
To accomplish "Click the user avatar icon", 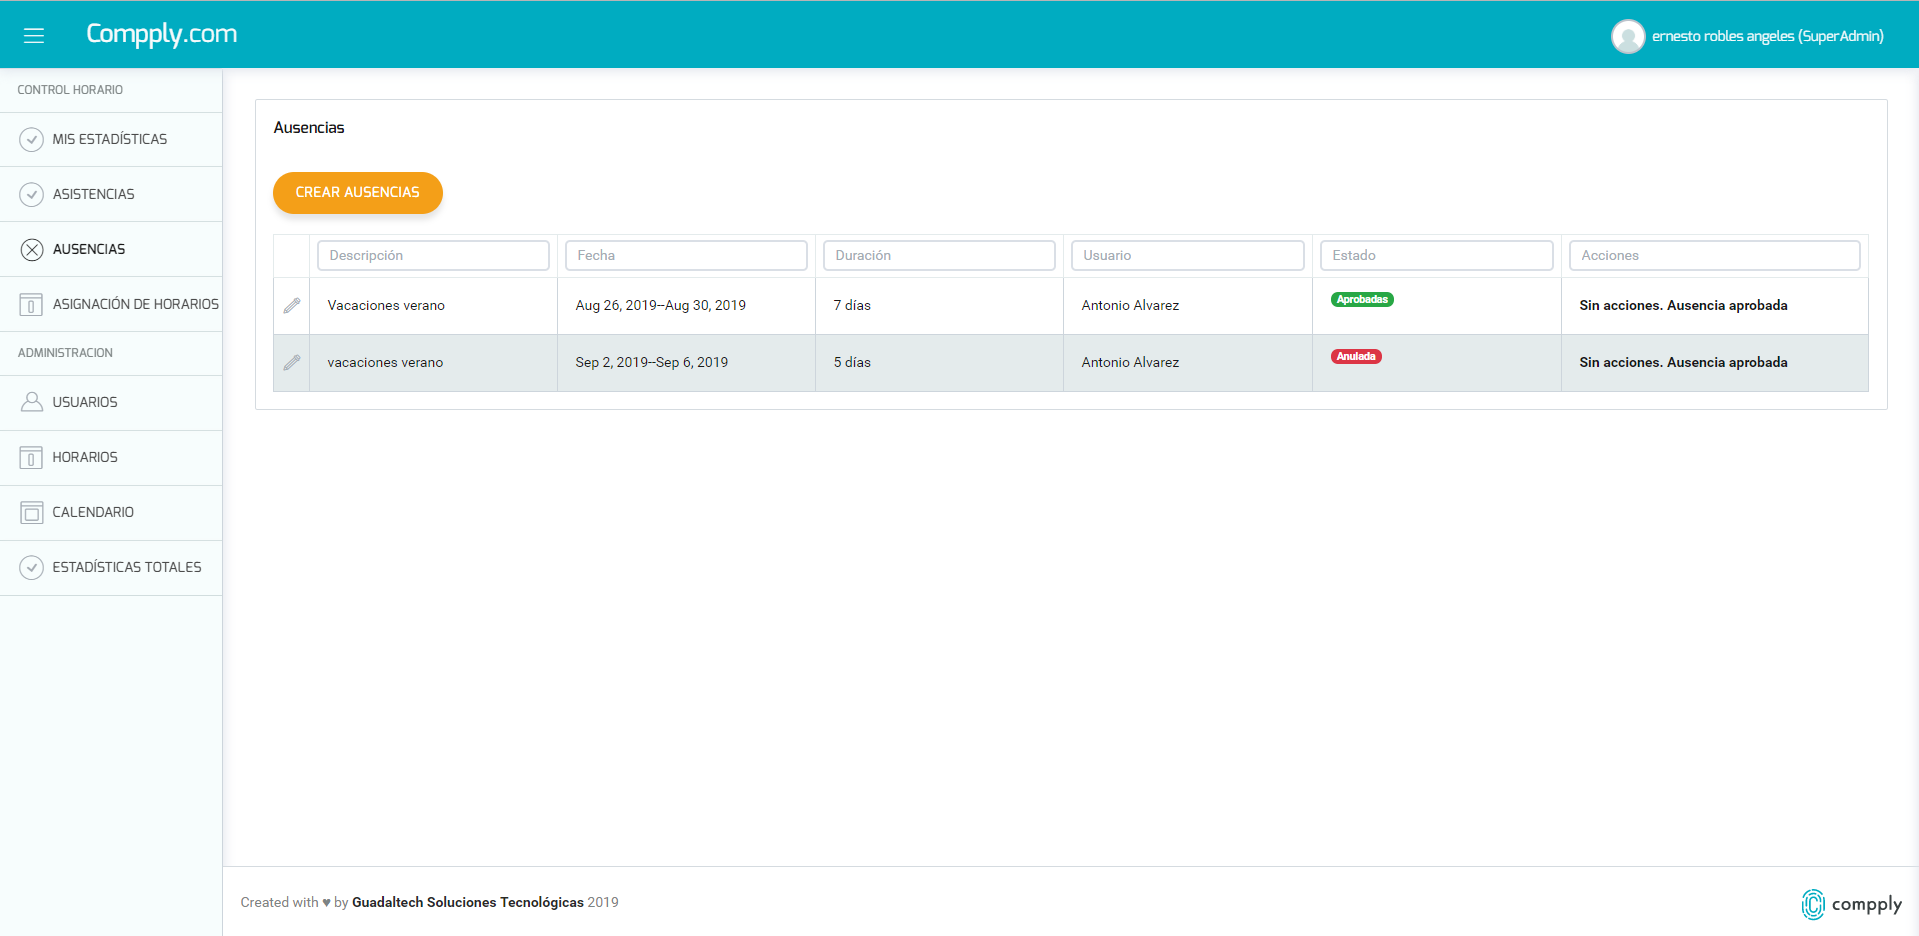I will pyautogui.click(x=1627, y=37).
